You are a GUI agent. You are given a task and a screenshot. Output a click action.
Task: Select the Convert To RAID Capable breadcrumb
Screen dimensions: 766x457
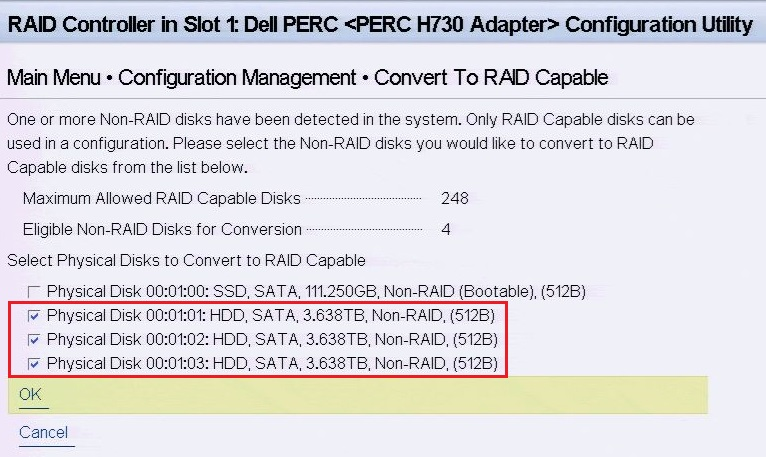491,77
